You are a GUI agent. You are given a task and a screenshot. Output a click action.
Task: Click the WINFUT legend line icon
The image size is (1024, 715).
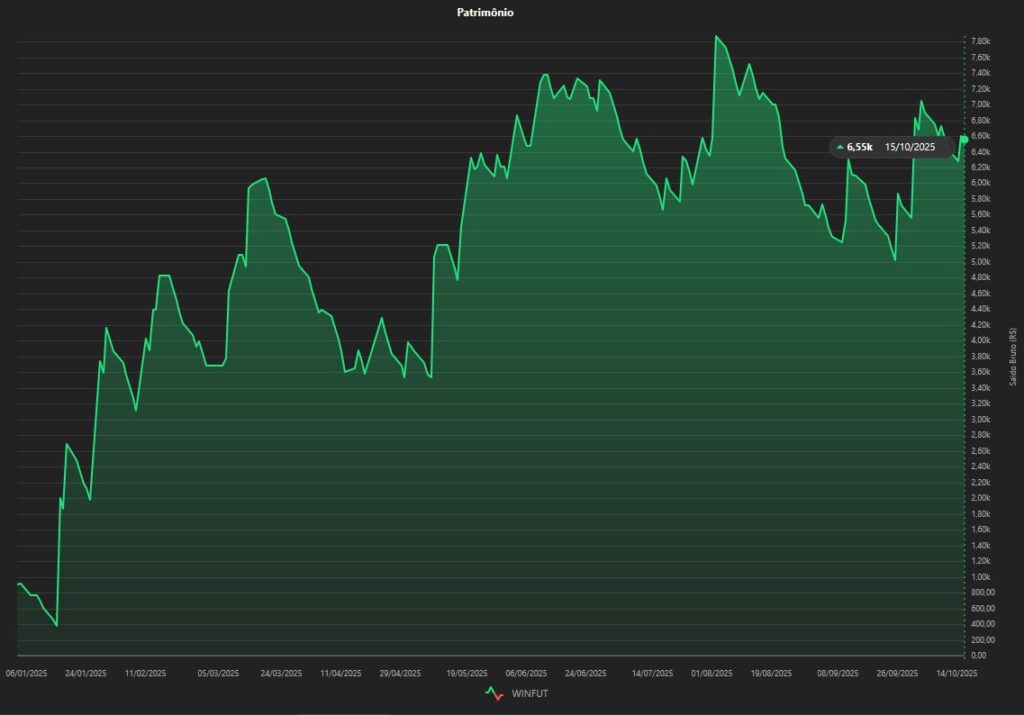[x=495, y=693]
